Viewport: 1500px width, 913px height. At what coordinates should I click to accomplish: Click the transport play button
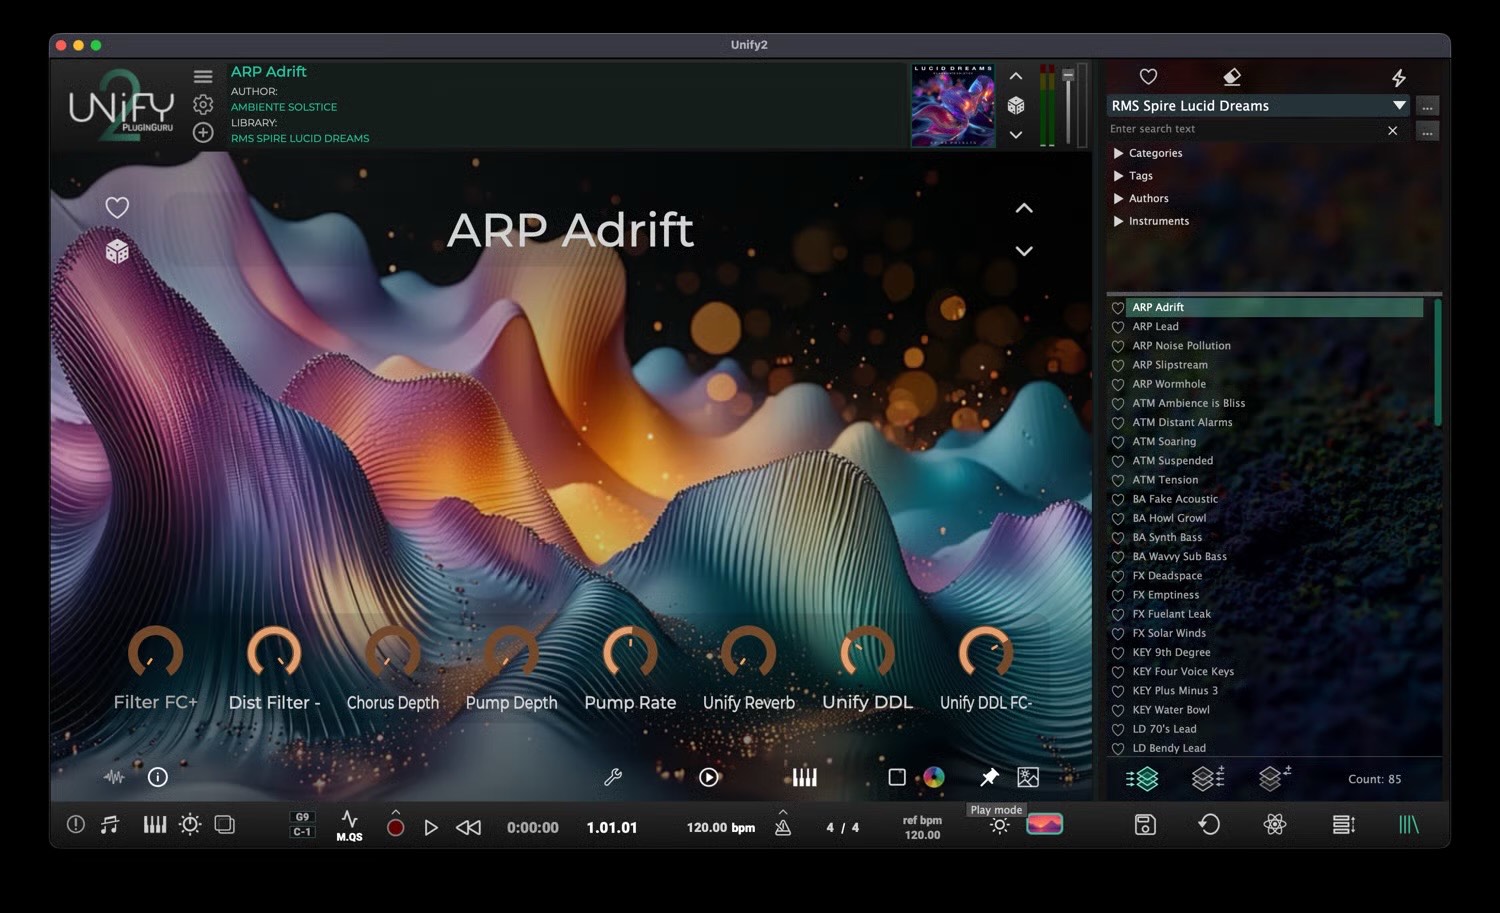431,828
